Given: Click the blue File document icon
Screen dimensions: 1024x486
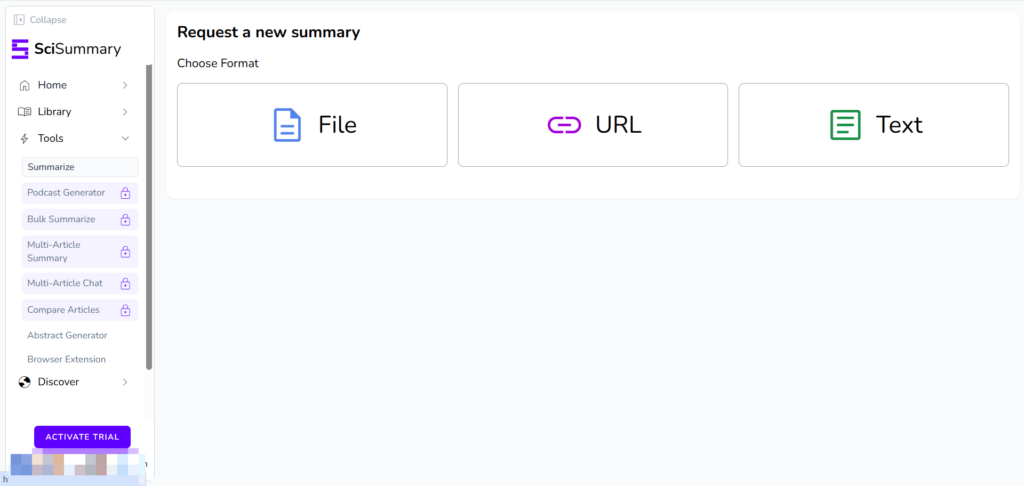Looking at the screenshot, I should click(287, 125).
